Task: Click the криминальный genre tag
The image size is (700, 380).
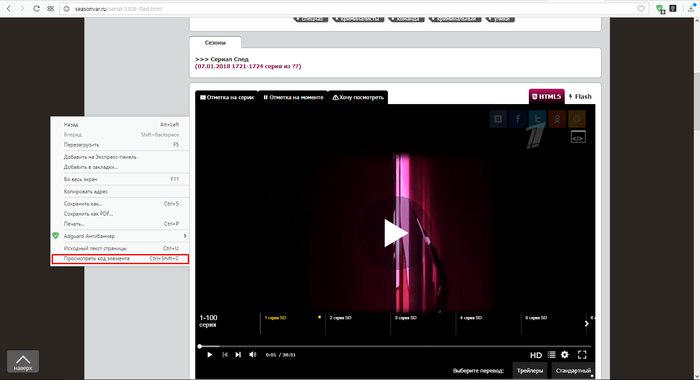Action: [455, 19]
